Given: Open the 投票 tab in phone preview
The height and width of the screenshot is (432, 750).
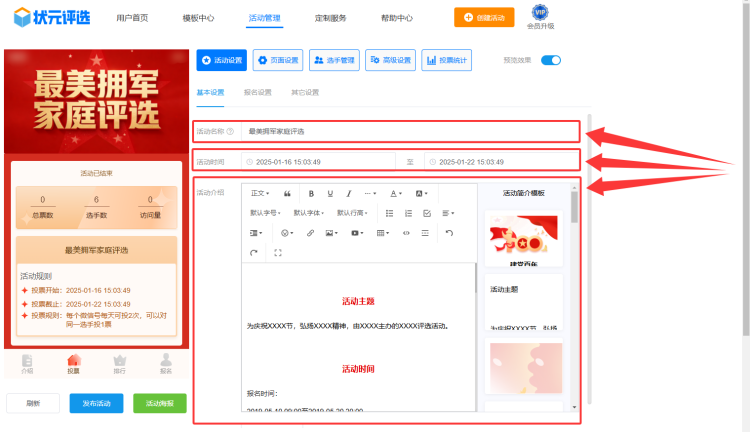Looking at the screenshot, I should point(73,364).
